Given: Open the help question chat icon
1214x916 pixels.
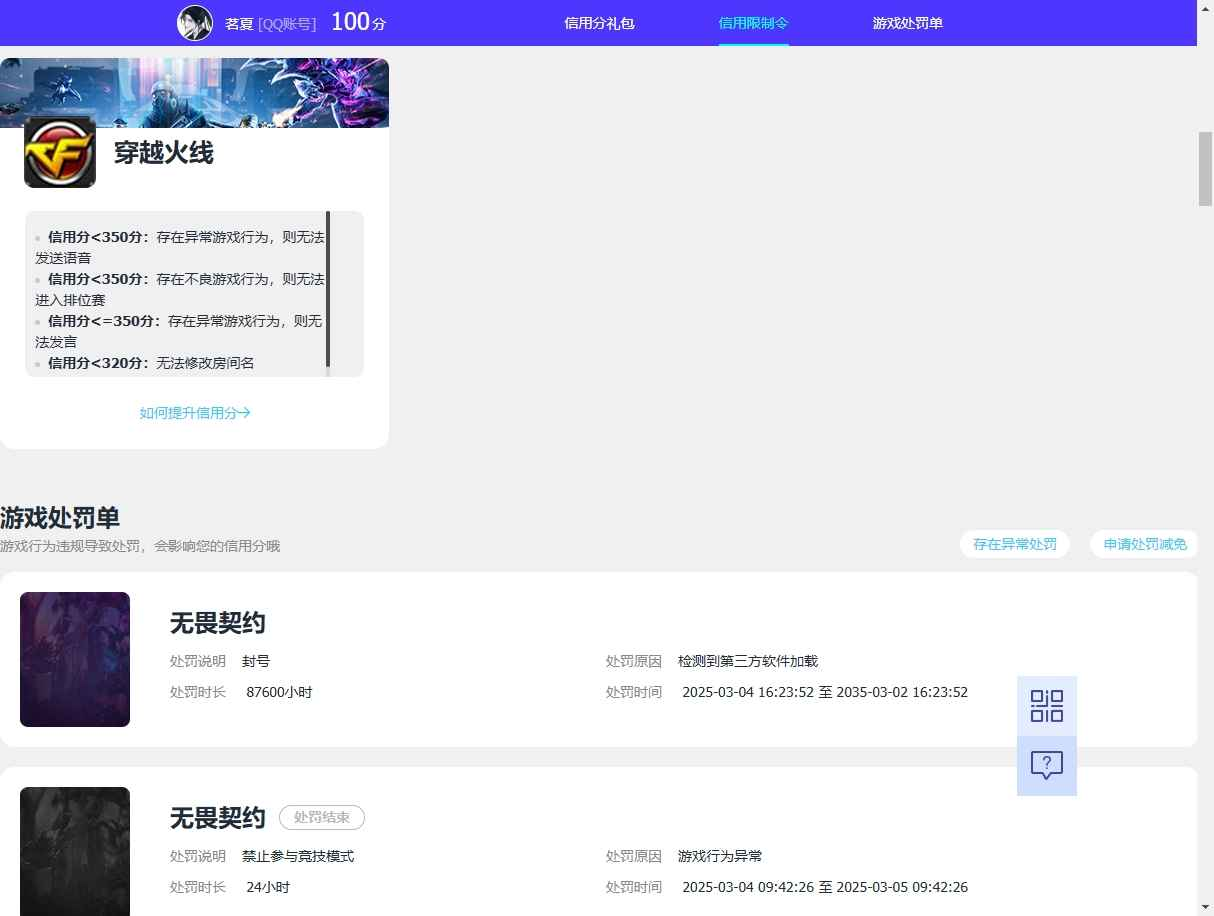Looking at the screenshot, I should point(1047,766).
